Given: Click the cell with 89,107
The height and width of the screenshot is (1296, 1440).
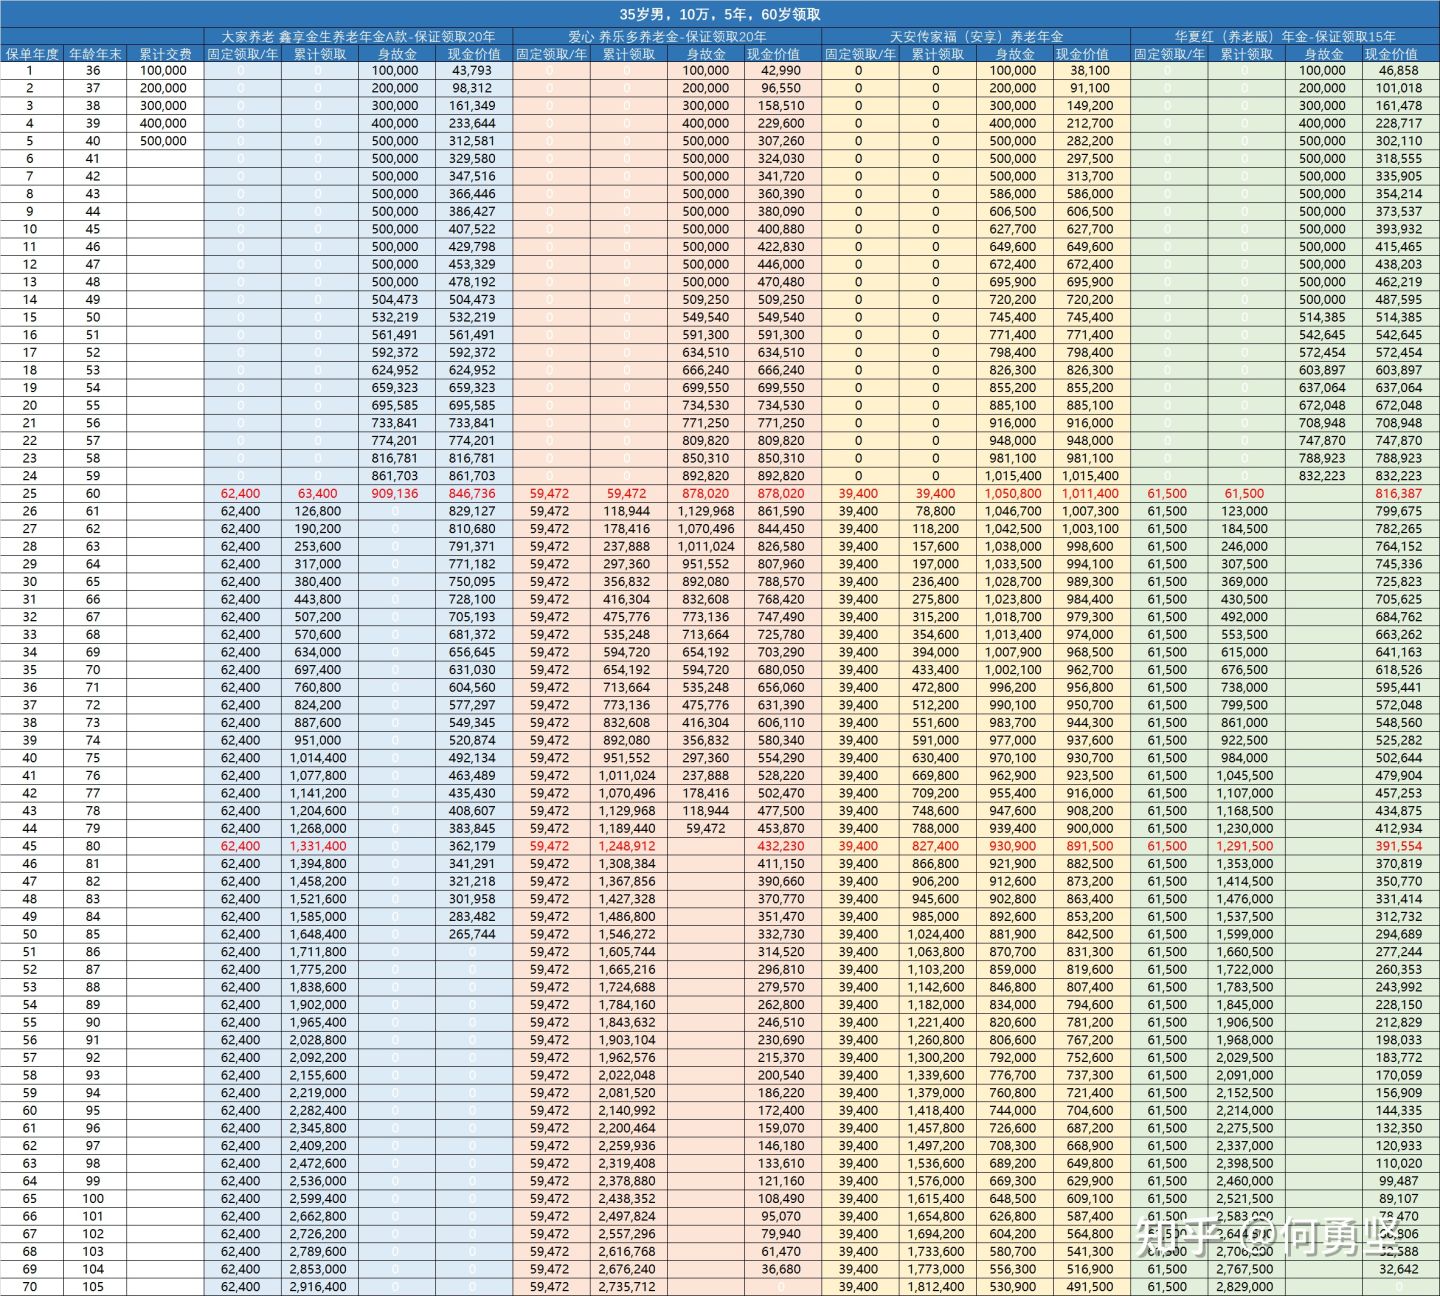Looking at the screenshot, I should coord(1399,1199).
